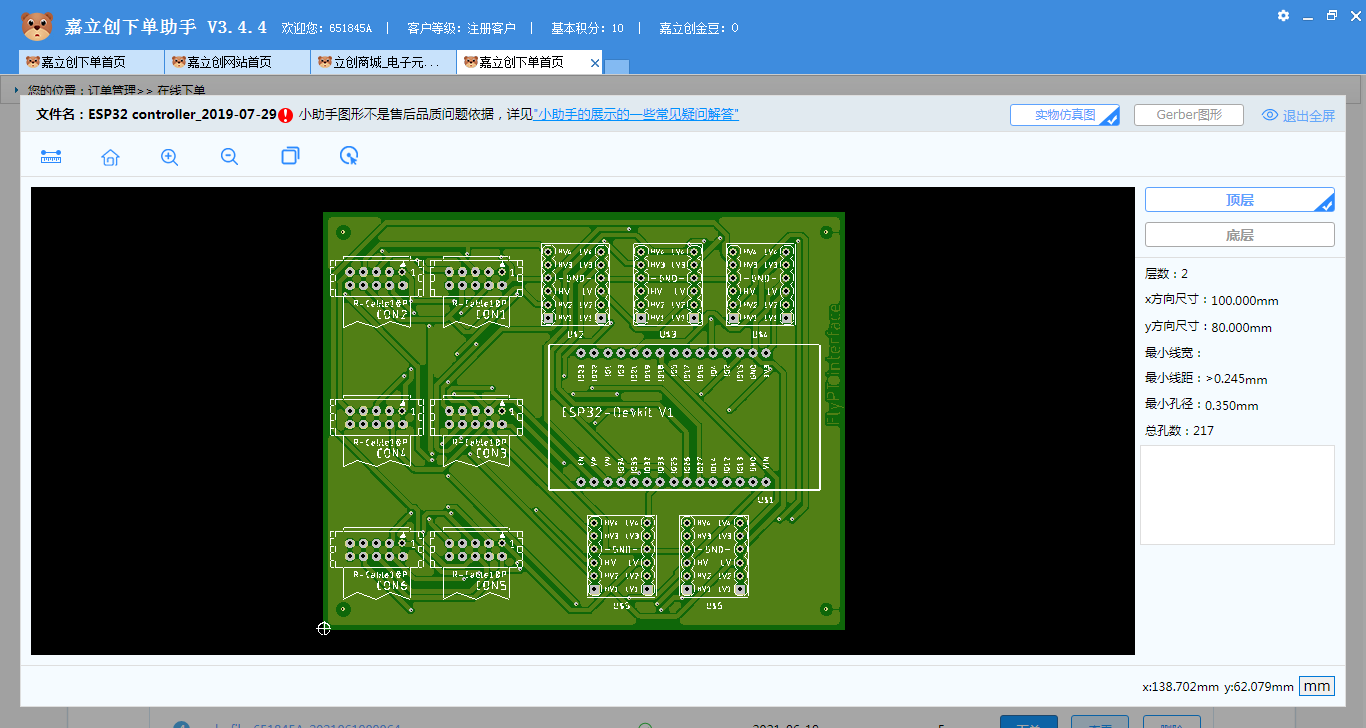Click the 最小线距 >0.245mm value
Screen dimensions: 1366x728
coord(1236,379)
